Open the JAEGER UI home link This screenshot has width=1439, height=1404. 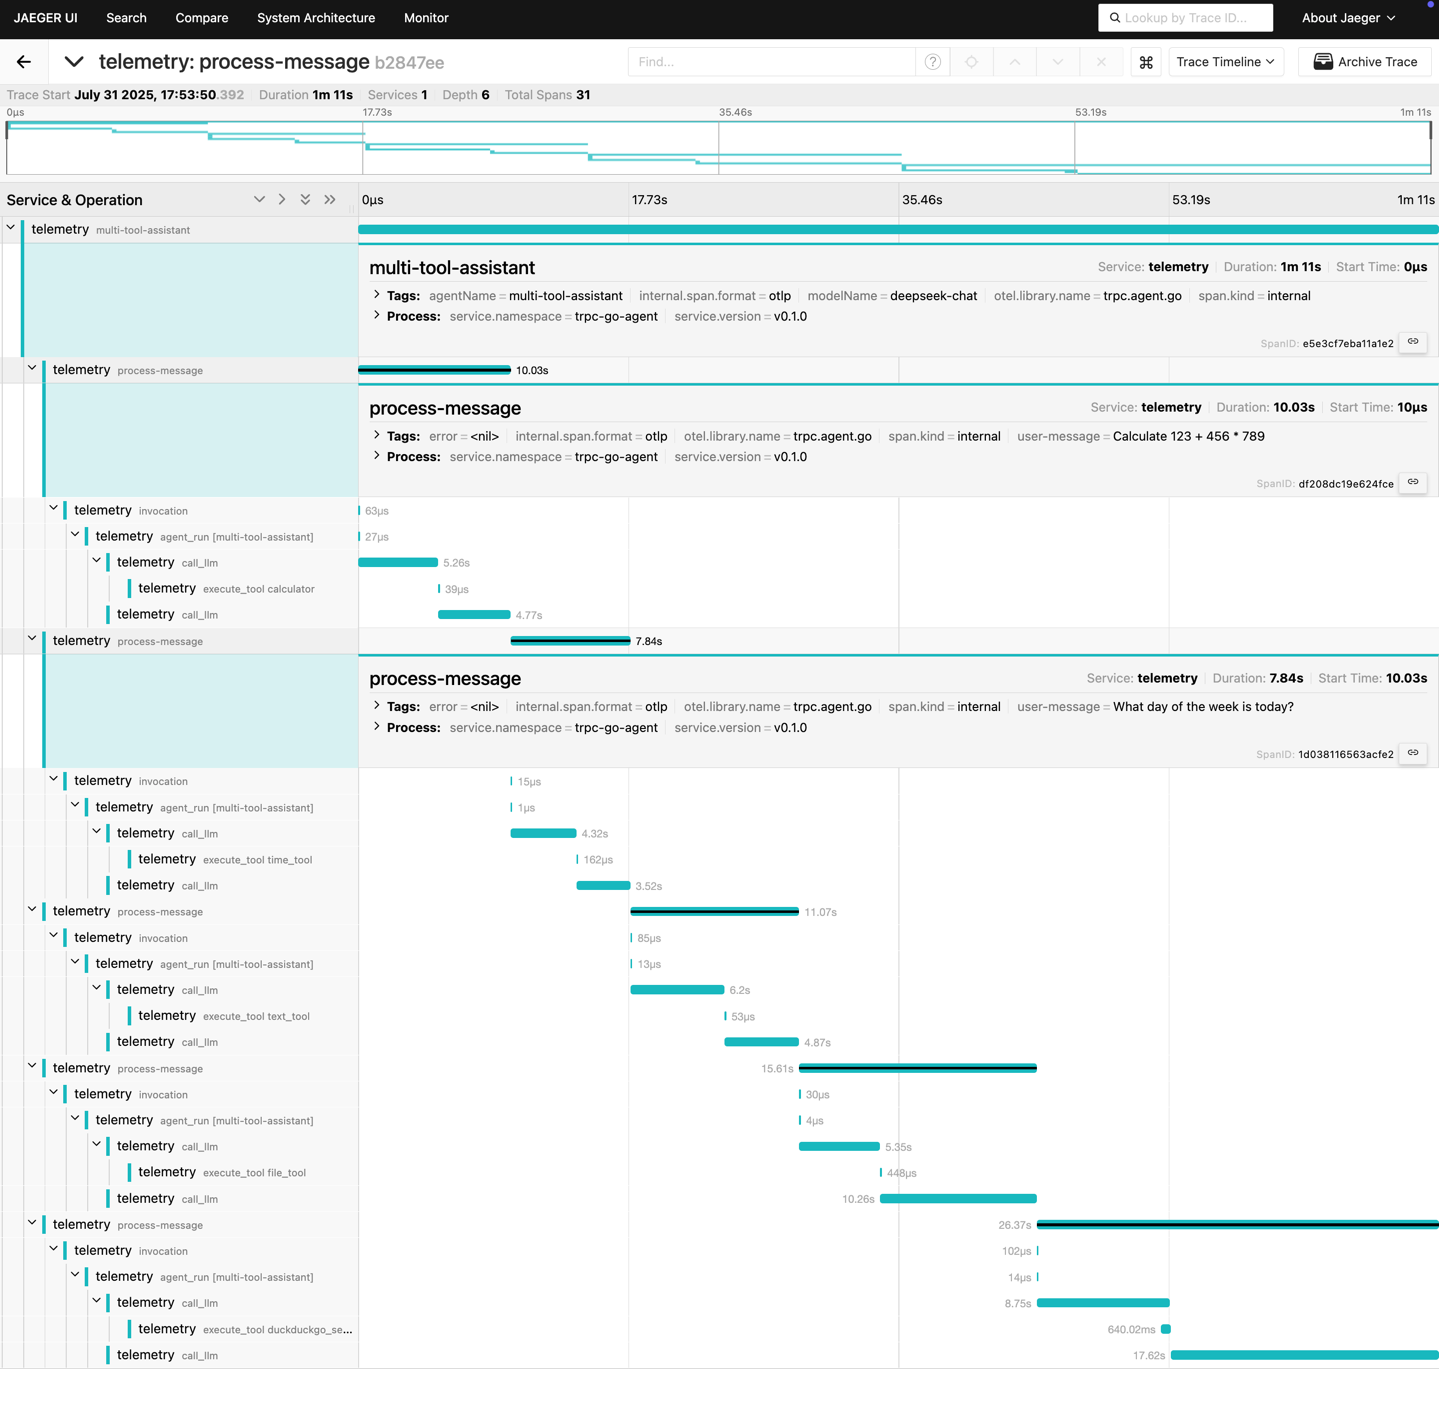click(45, 18)
